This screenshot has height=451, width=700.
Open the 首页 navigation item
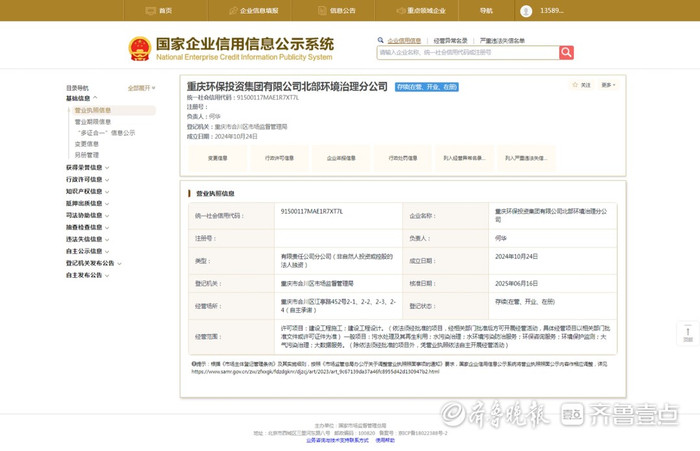(165, 11)
